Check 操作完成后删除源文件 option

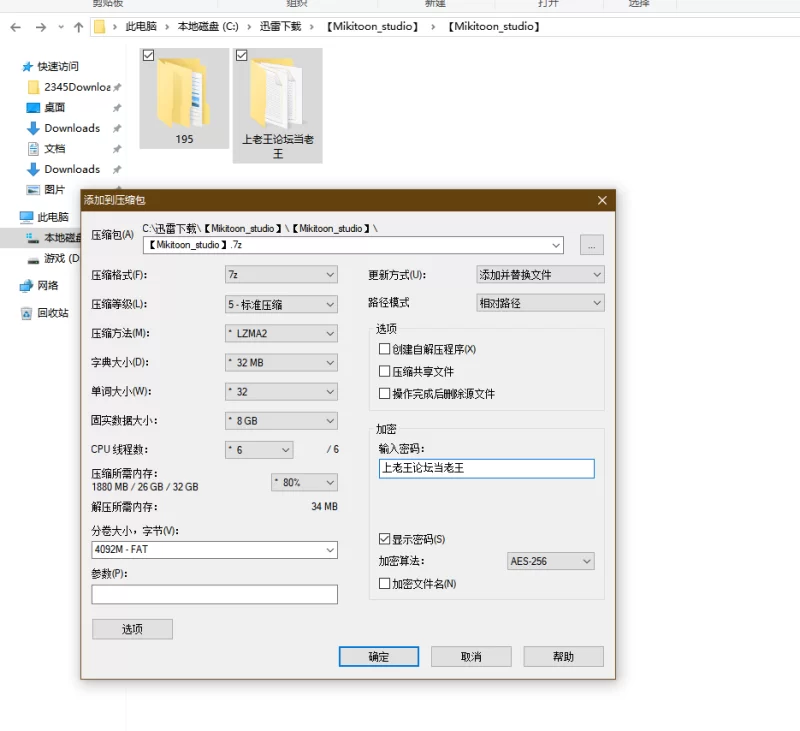pyautogui.click(x=385, y=394)
